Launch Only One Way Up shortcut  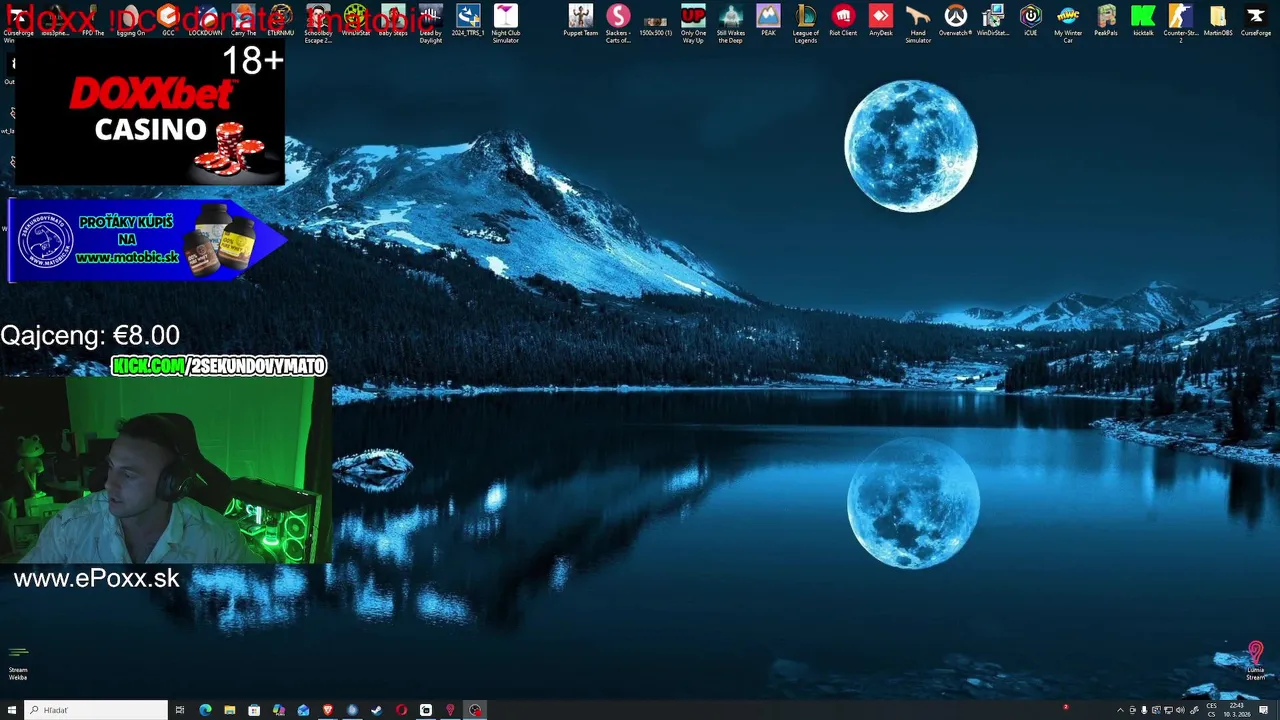(x=693, y=23)
